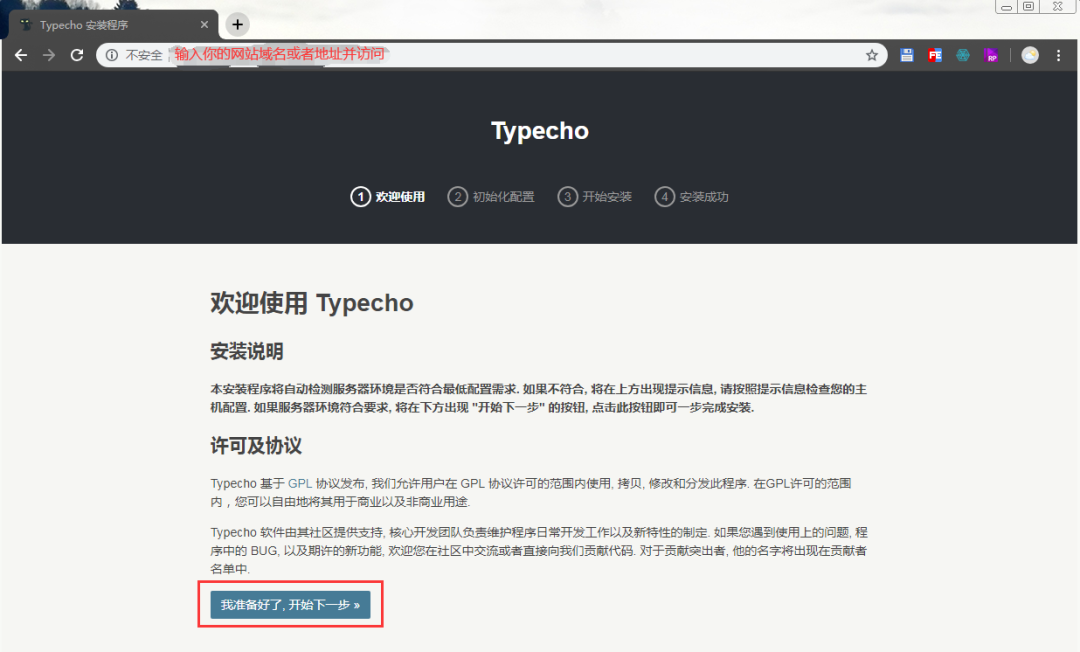Close the browser window
This screenshot has height=652, width=1080.
[x=1058, y=6]
